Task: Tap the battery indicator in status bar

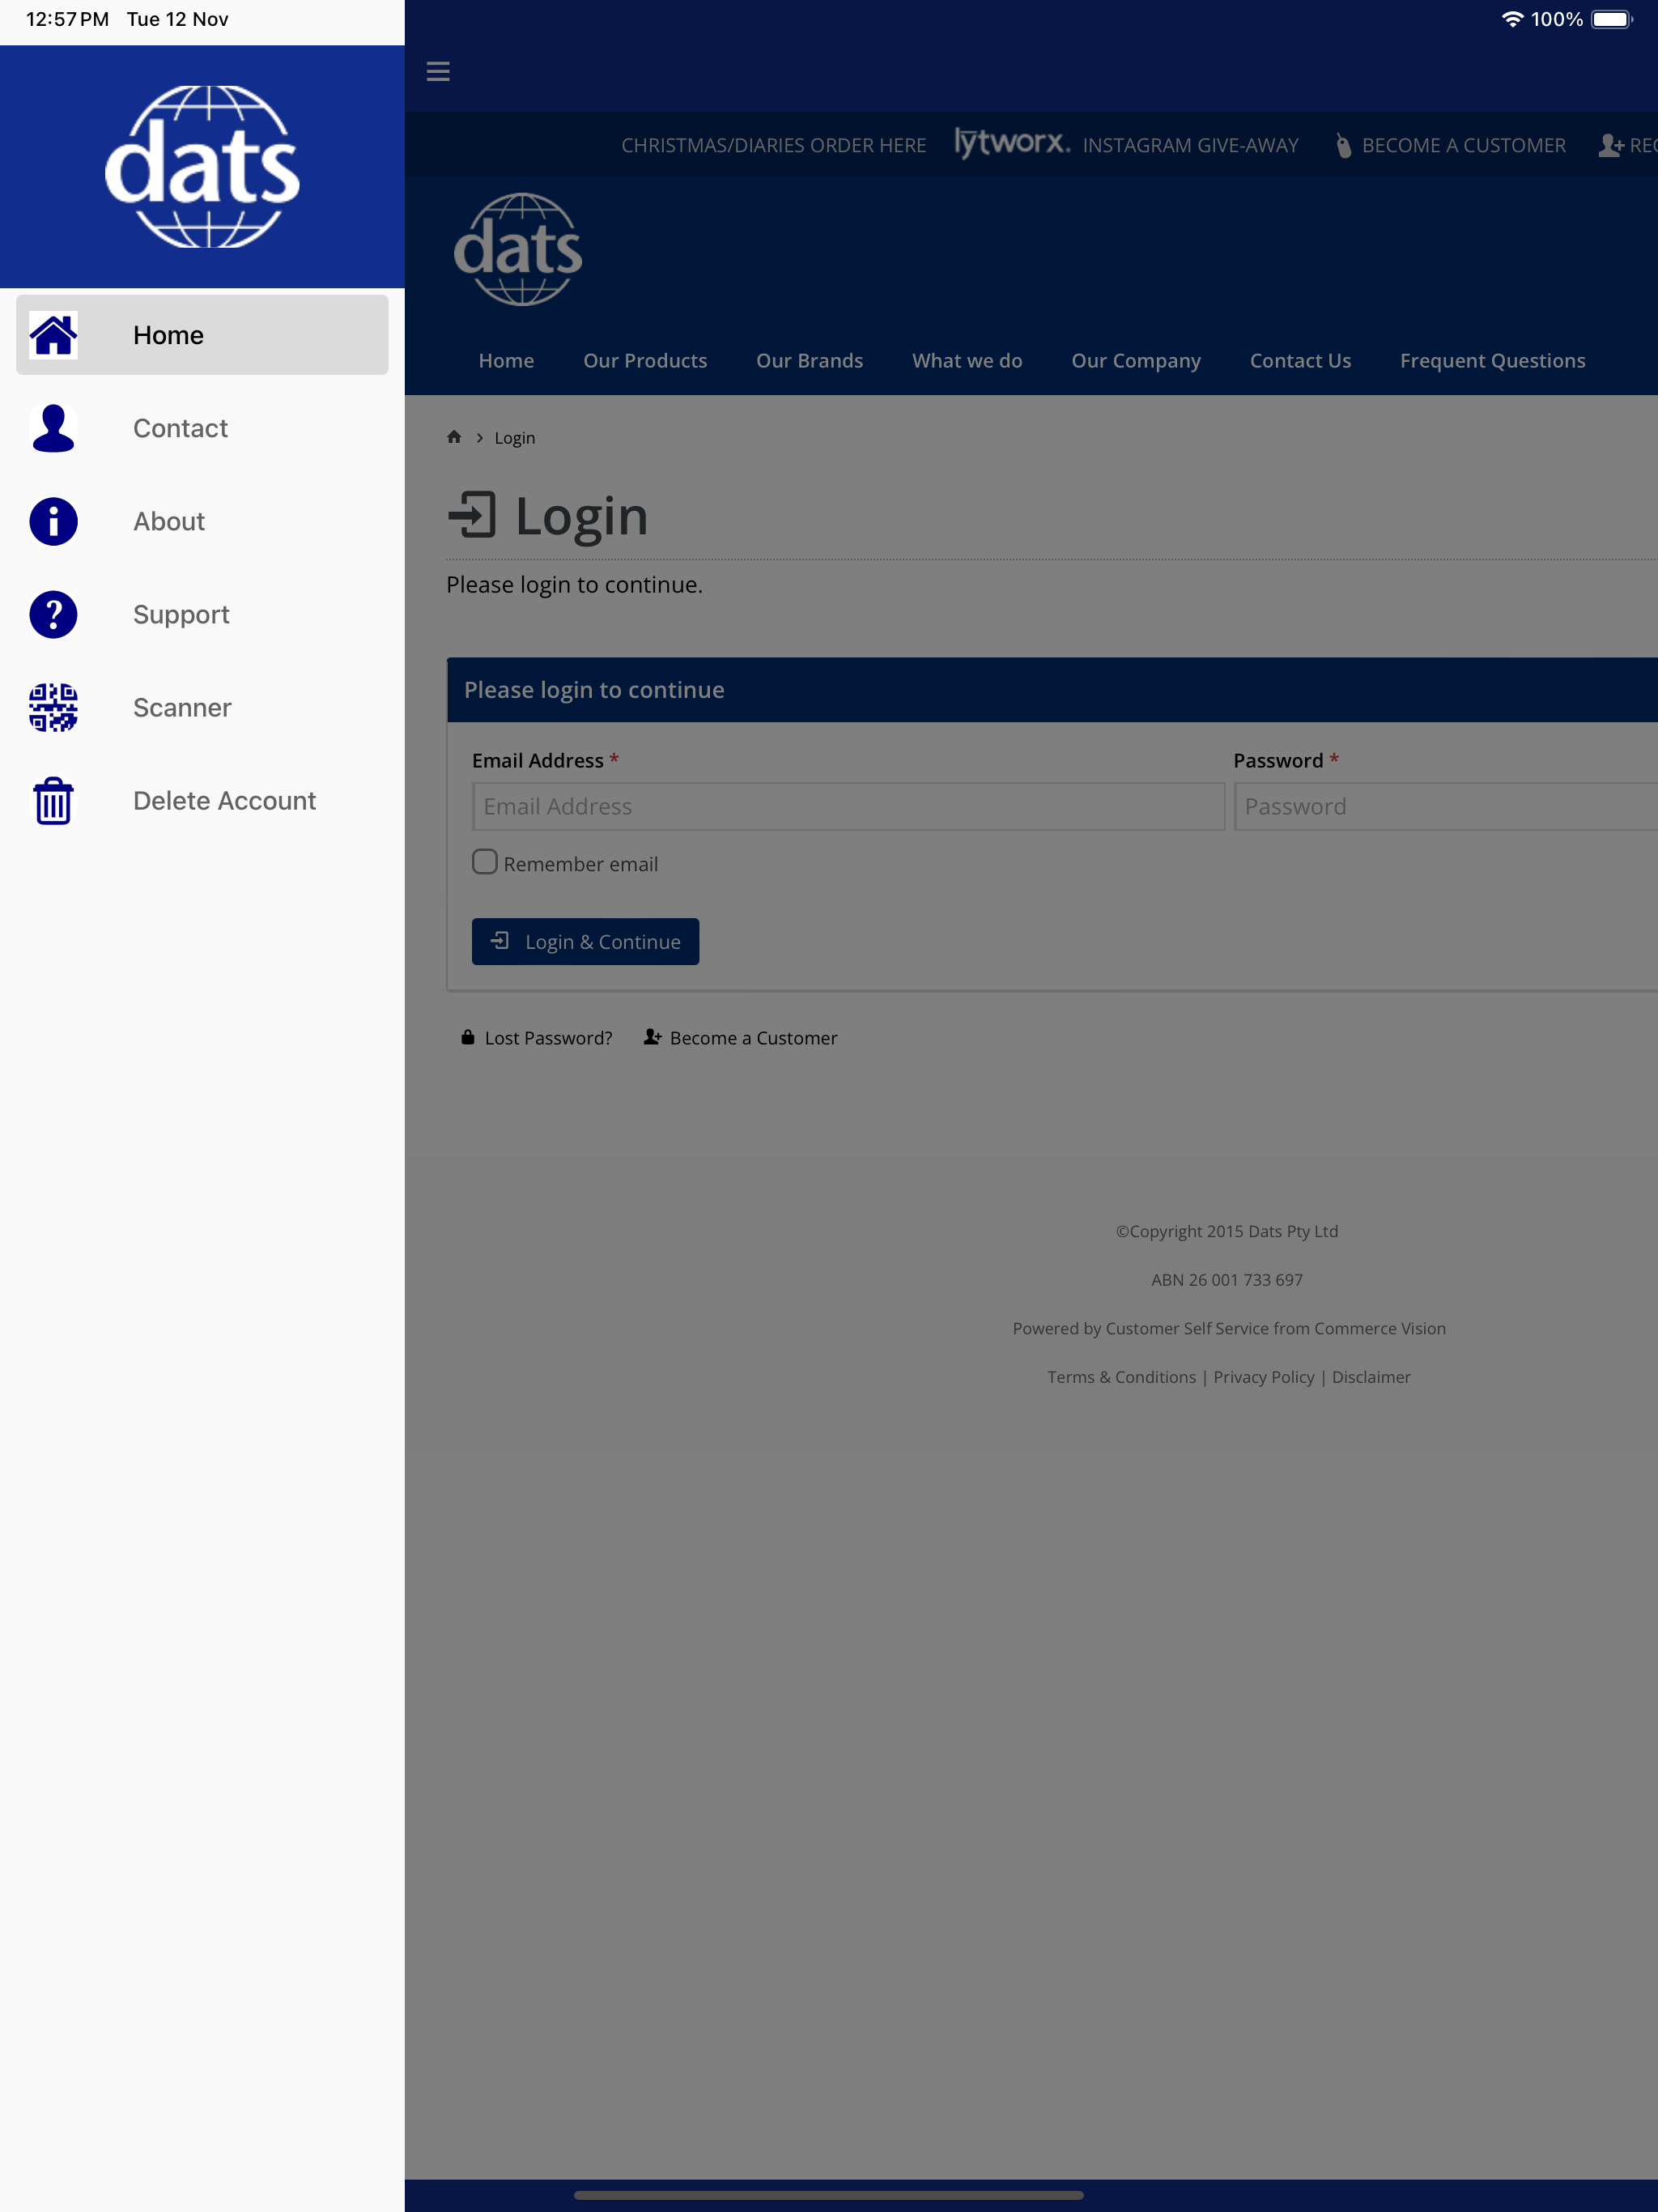Action: (1611, 19)
